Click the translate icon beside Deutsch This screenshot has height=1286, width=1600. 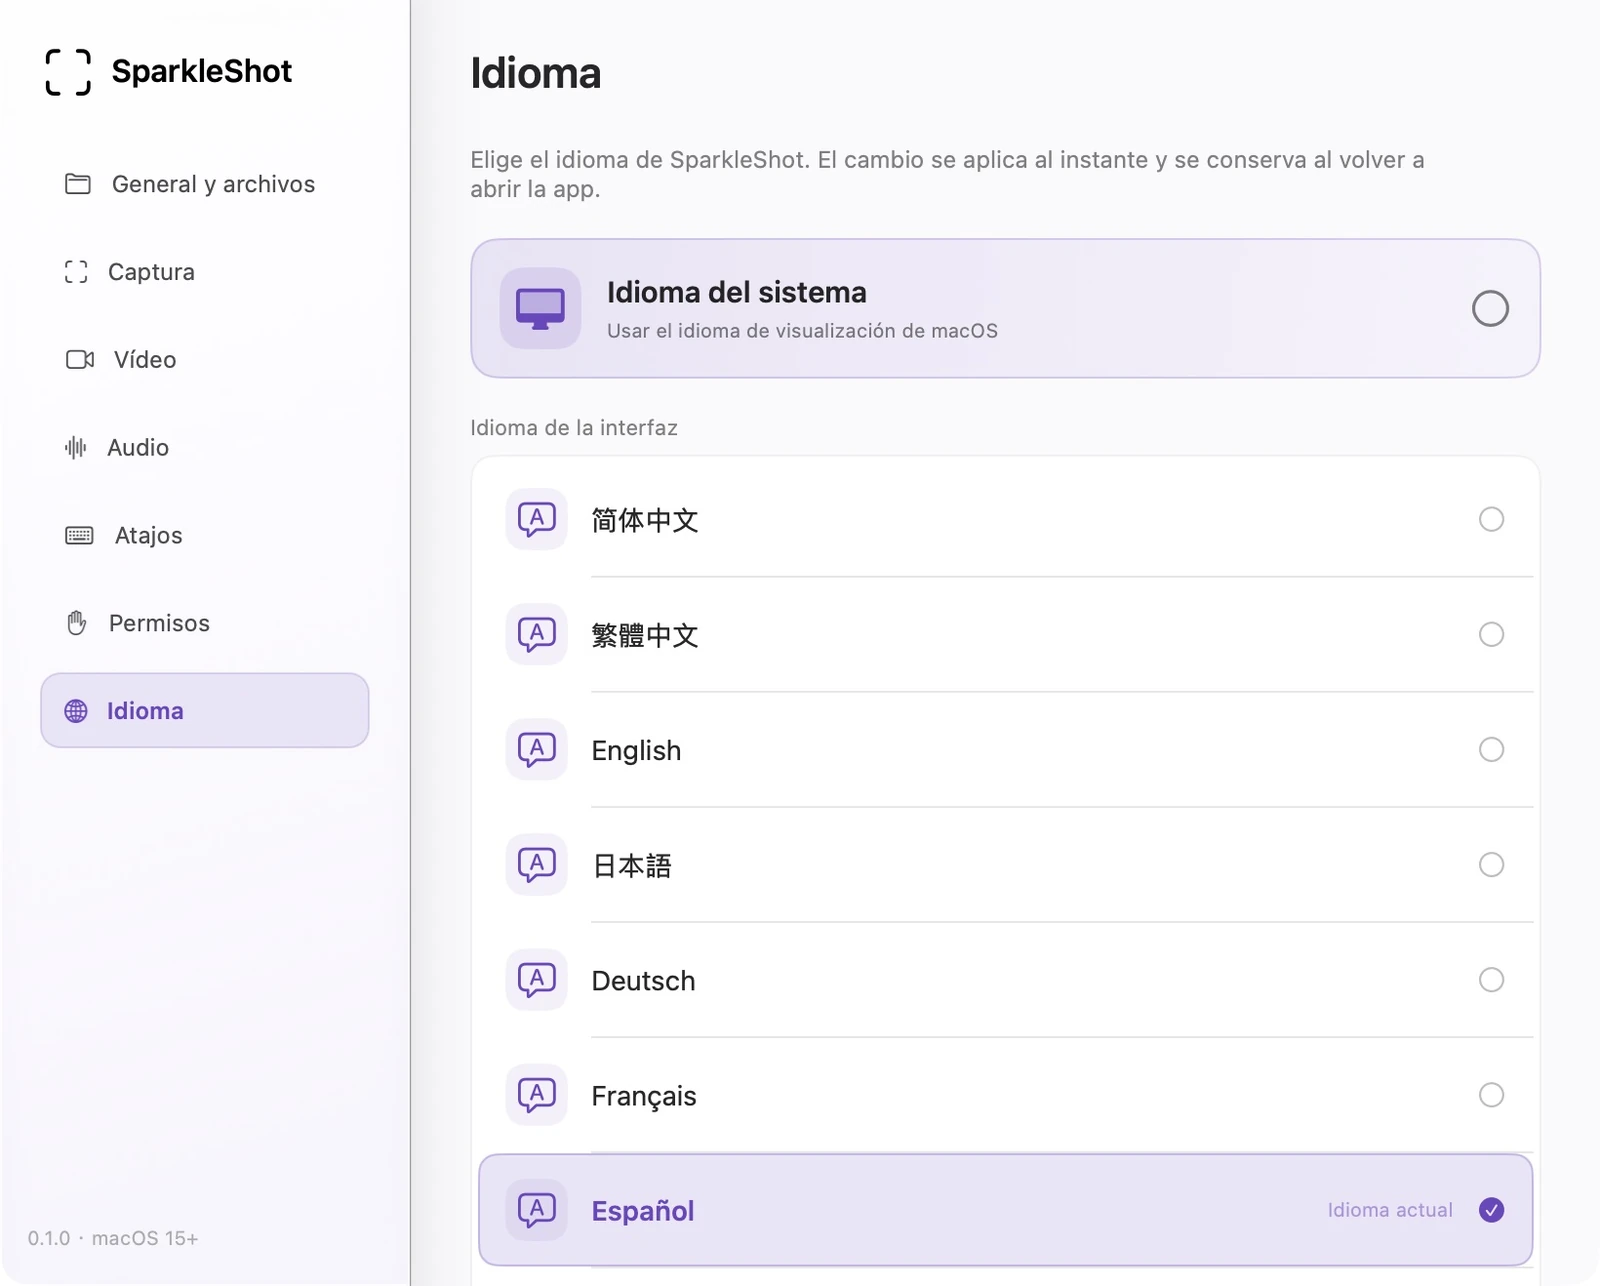[x=537, y=979]
